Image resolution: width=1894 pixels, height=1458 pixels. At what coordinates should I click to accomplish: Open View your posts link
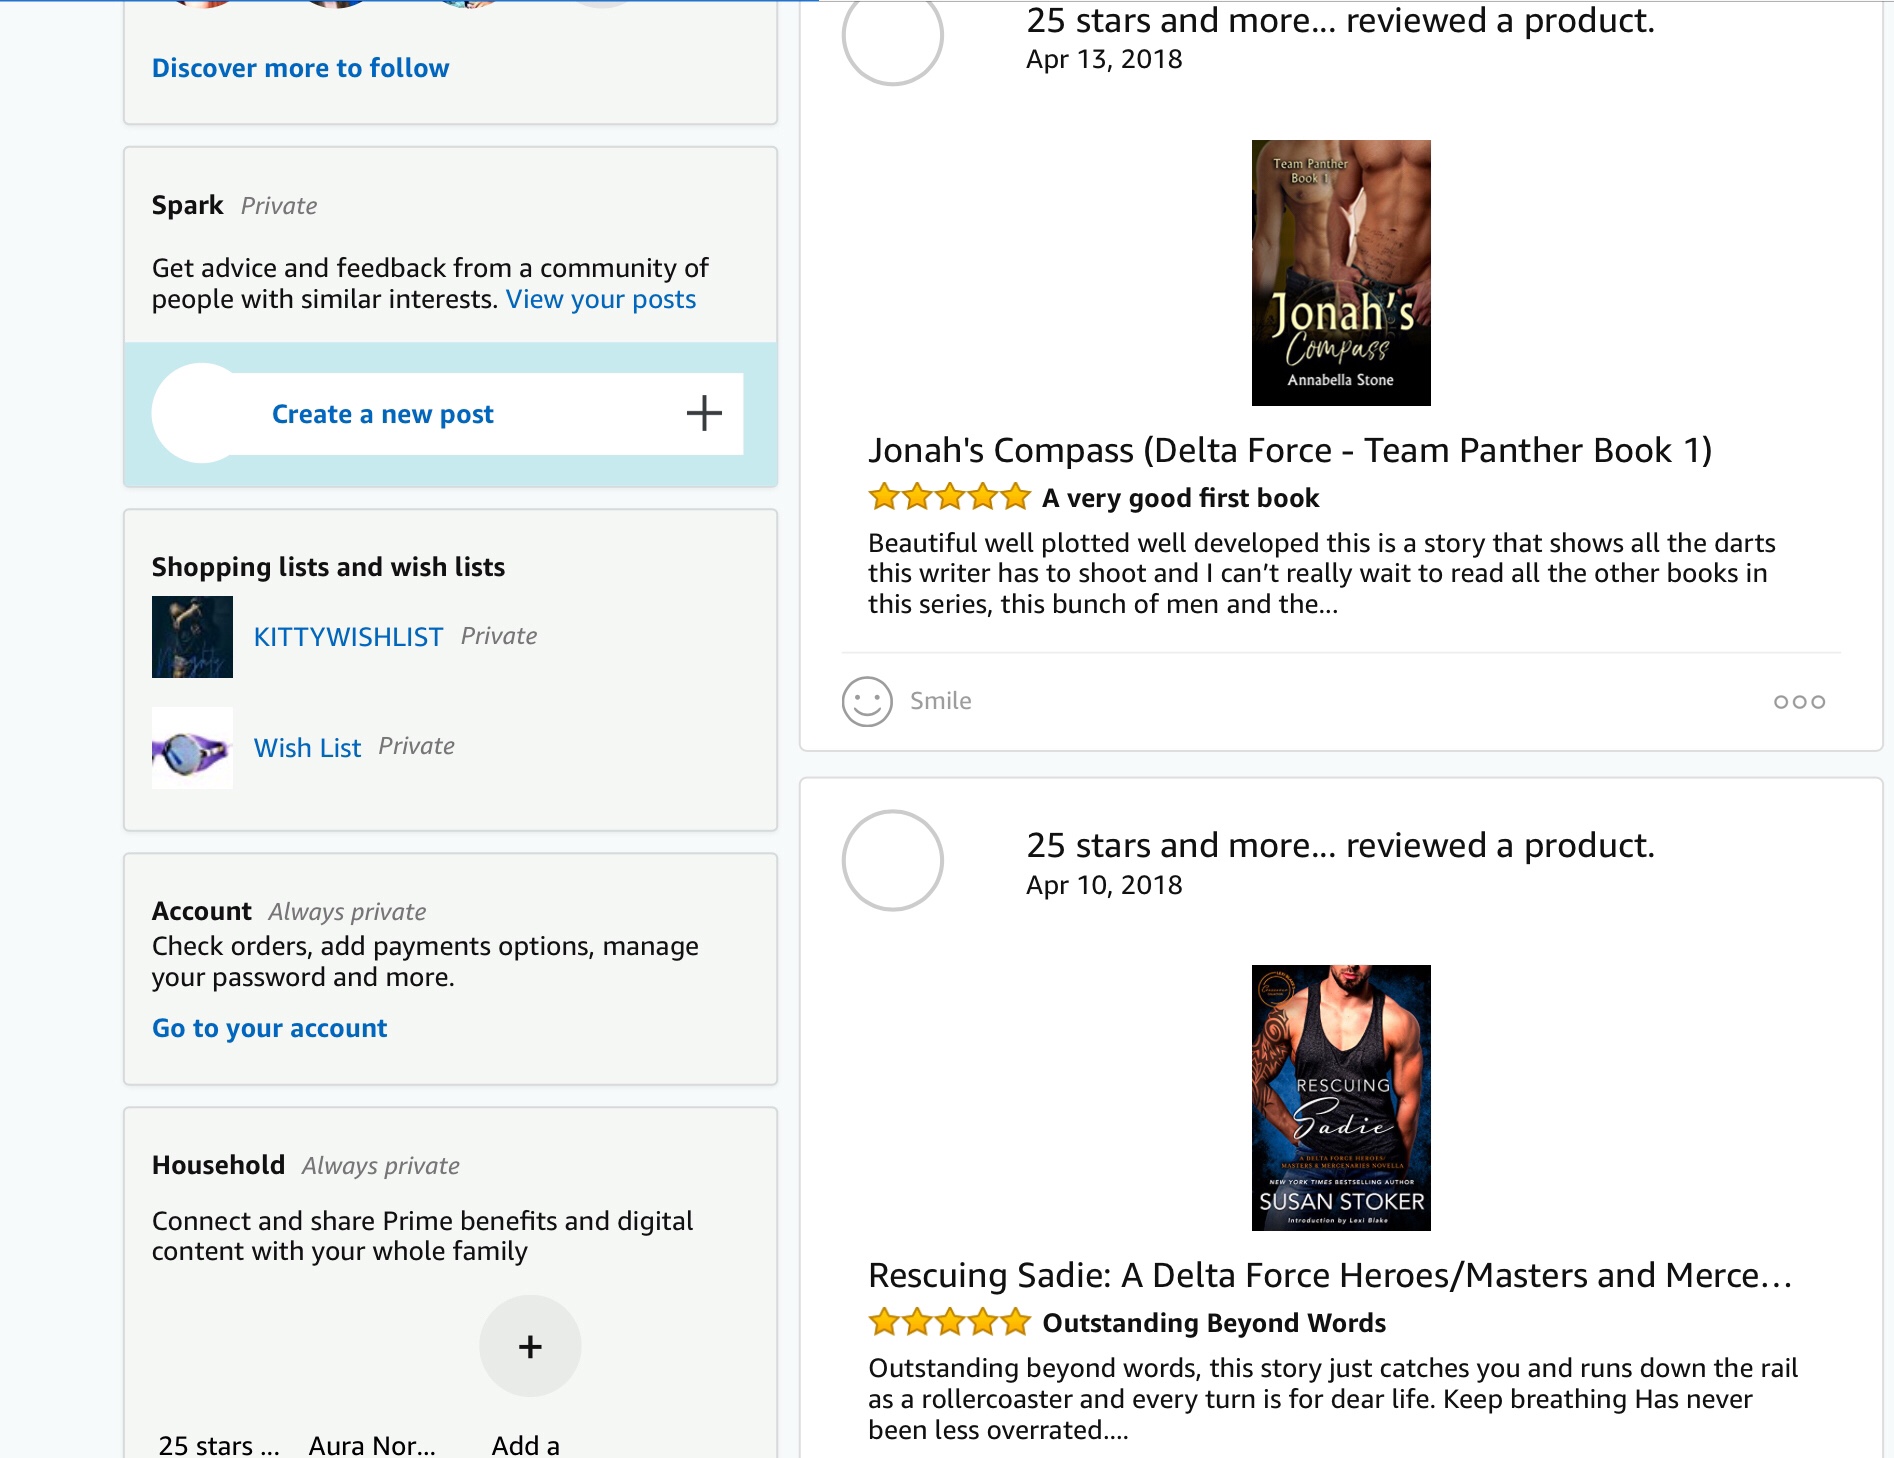[x=600, y=299]
